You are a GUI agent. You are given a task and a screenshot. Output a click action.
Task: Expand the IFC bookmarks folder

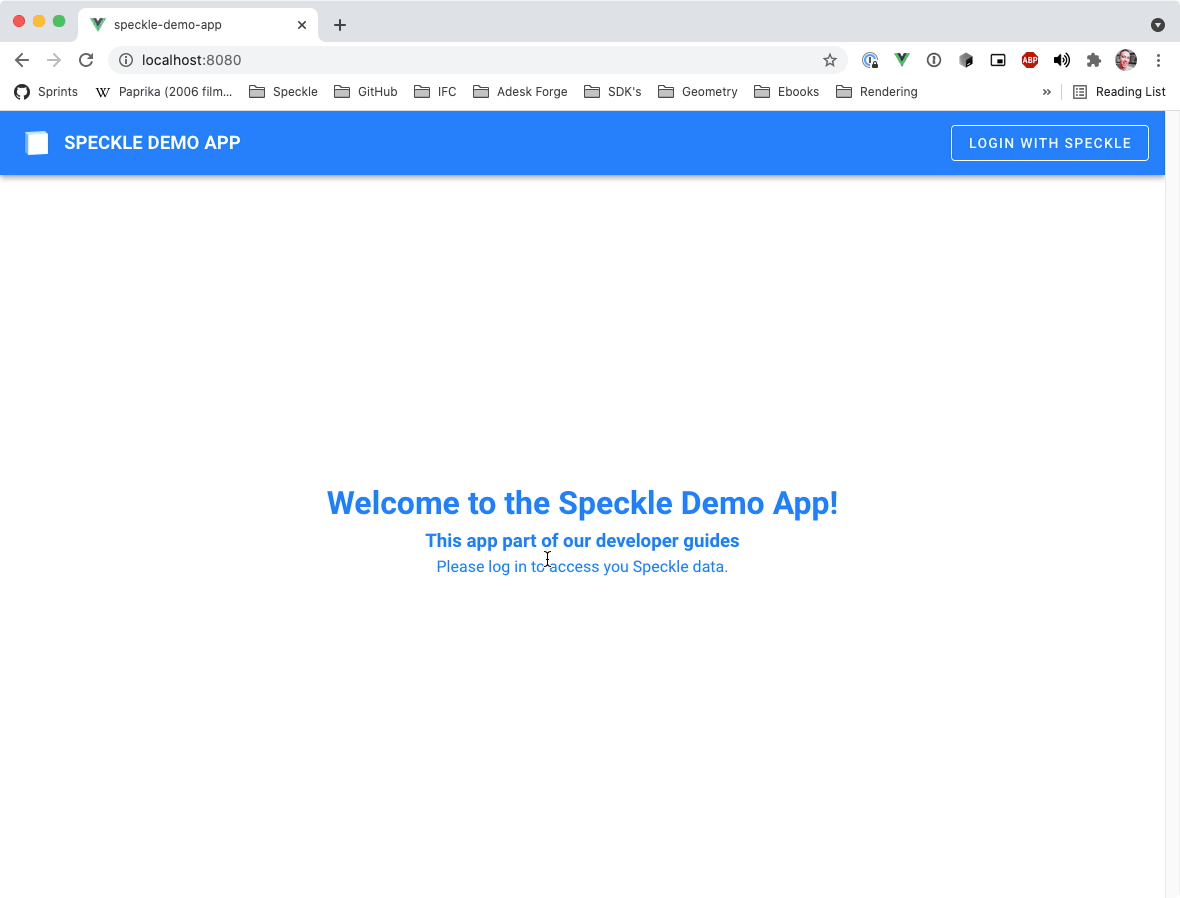[435, 92]
